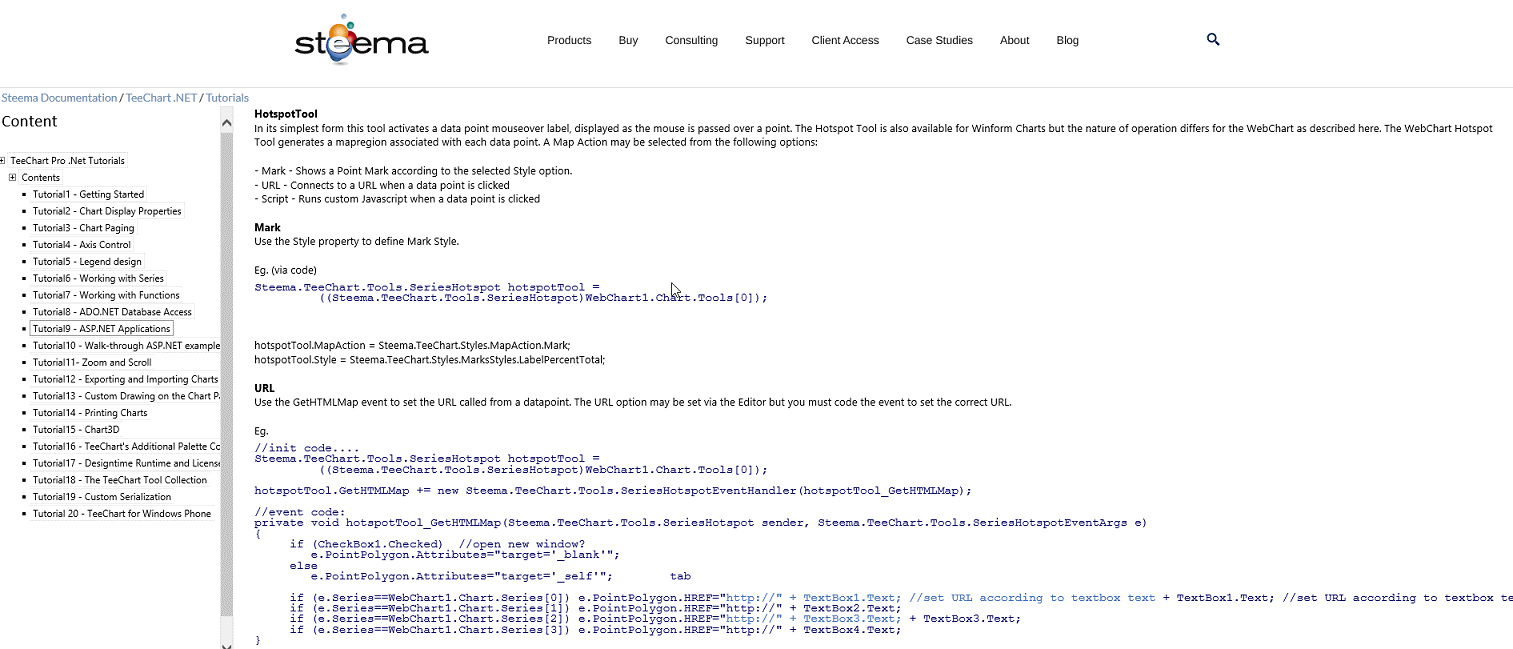Click the "- Script - Runs custom Javascript" line

pos(397,199)
